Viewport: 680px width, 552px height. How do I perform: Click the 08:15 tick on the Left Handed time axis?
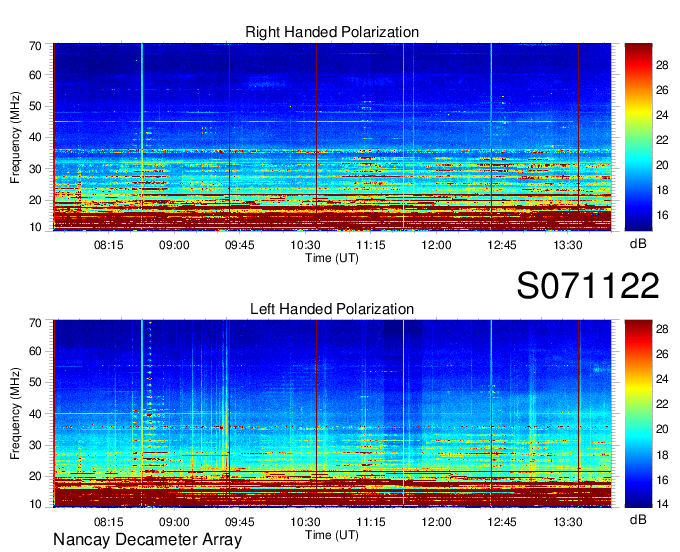tap(108, 522)
